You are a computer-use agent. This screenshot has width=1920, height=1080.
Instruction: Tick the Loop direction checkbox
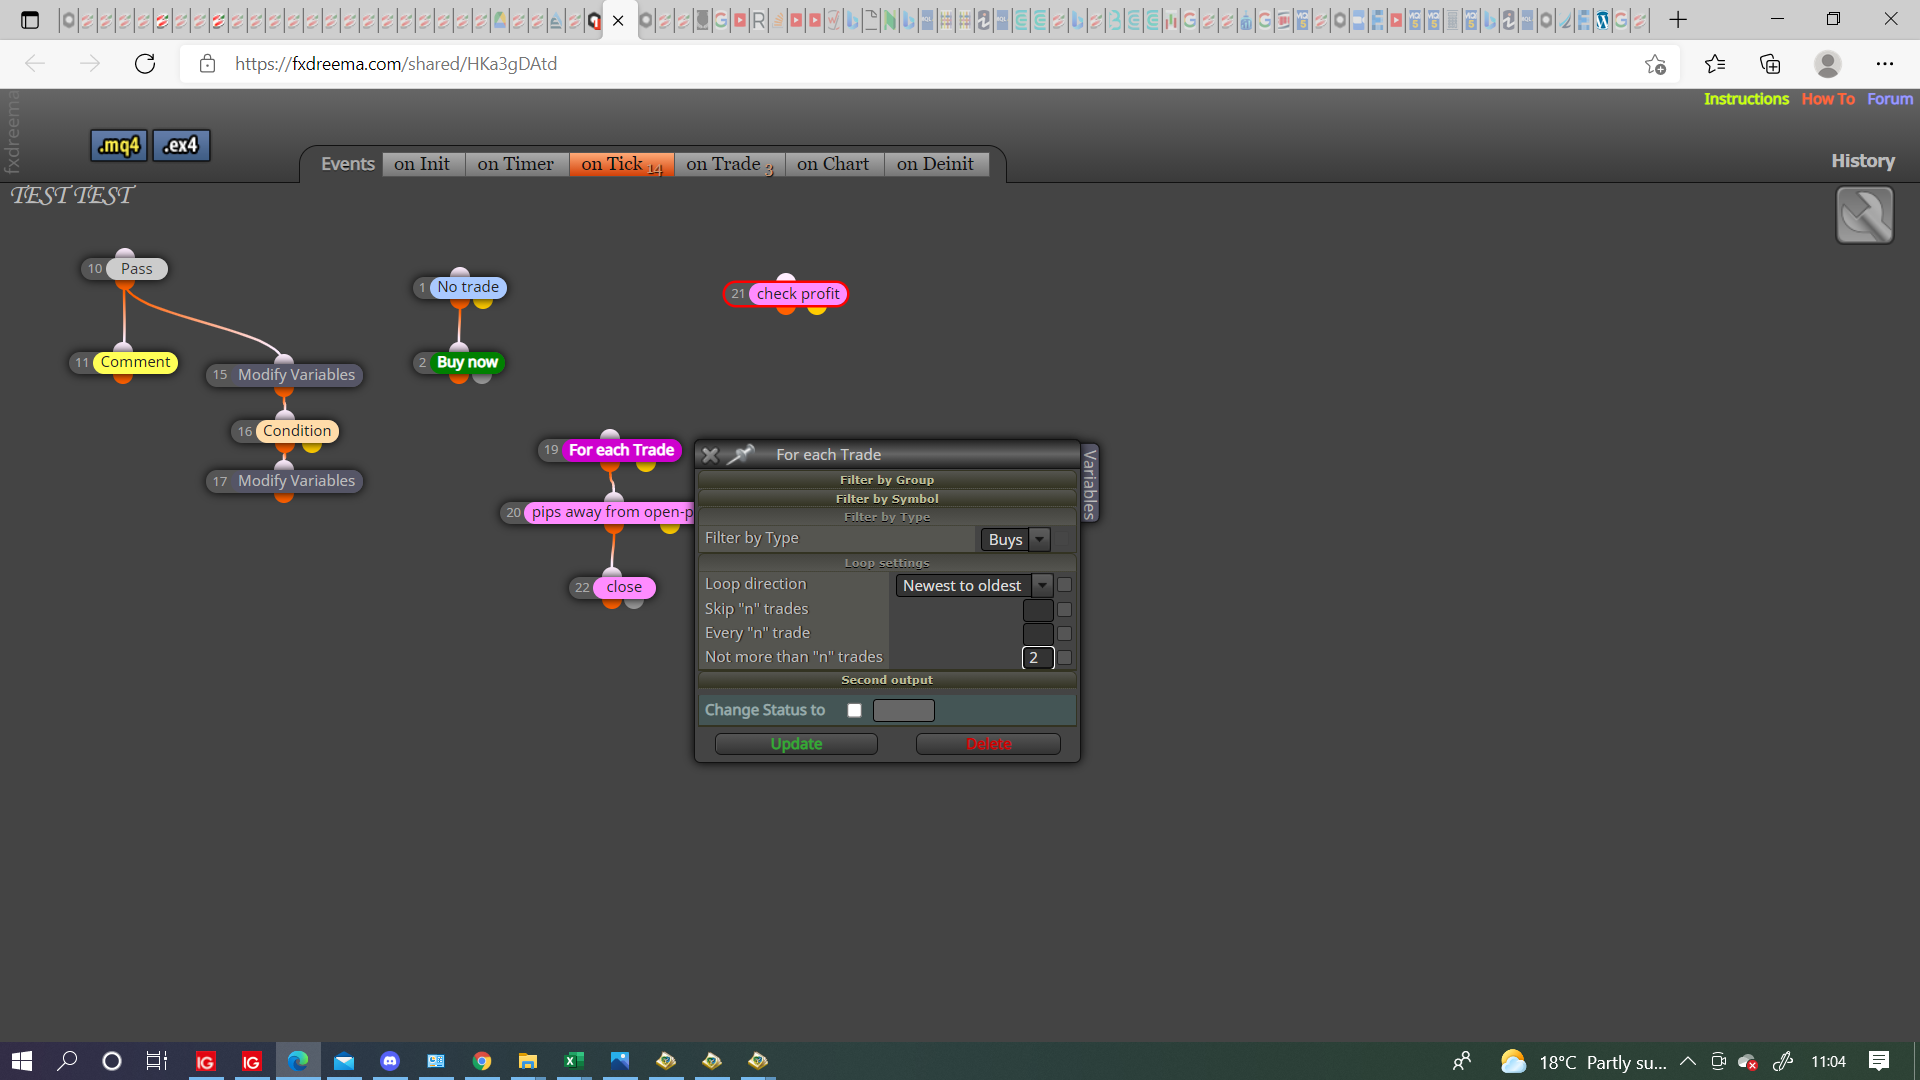(1064, 585)
